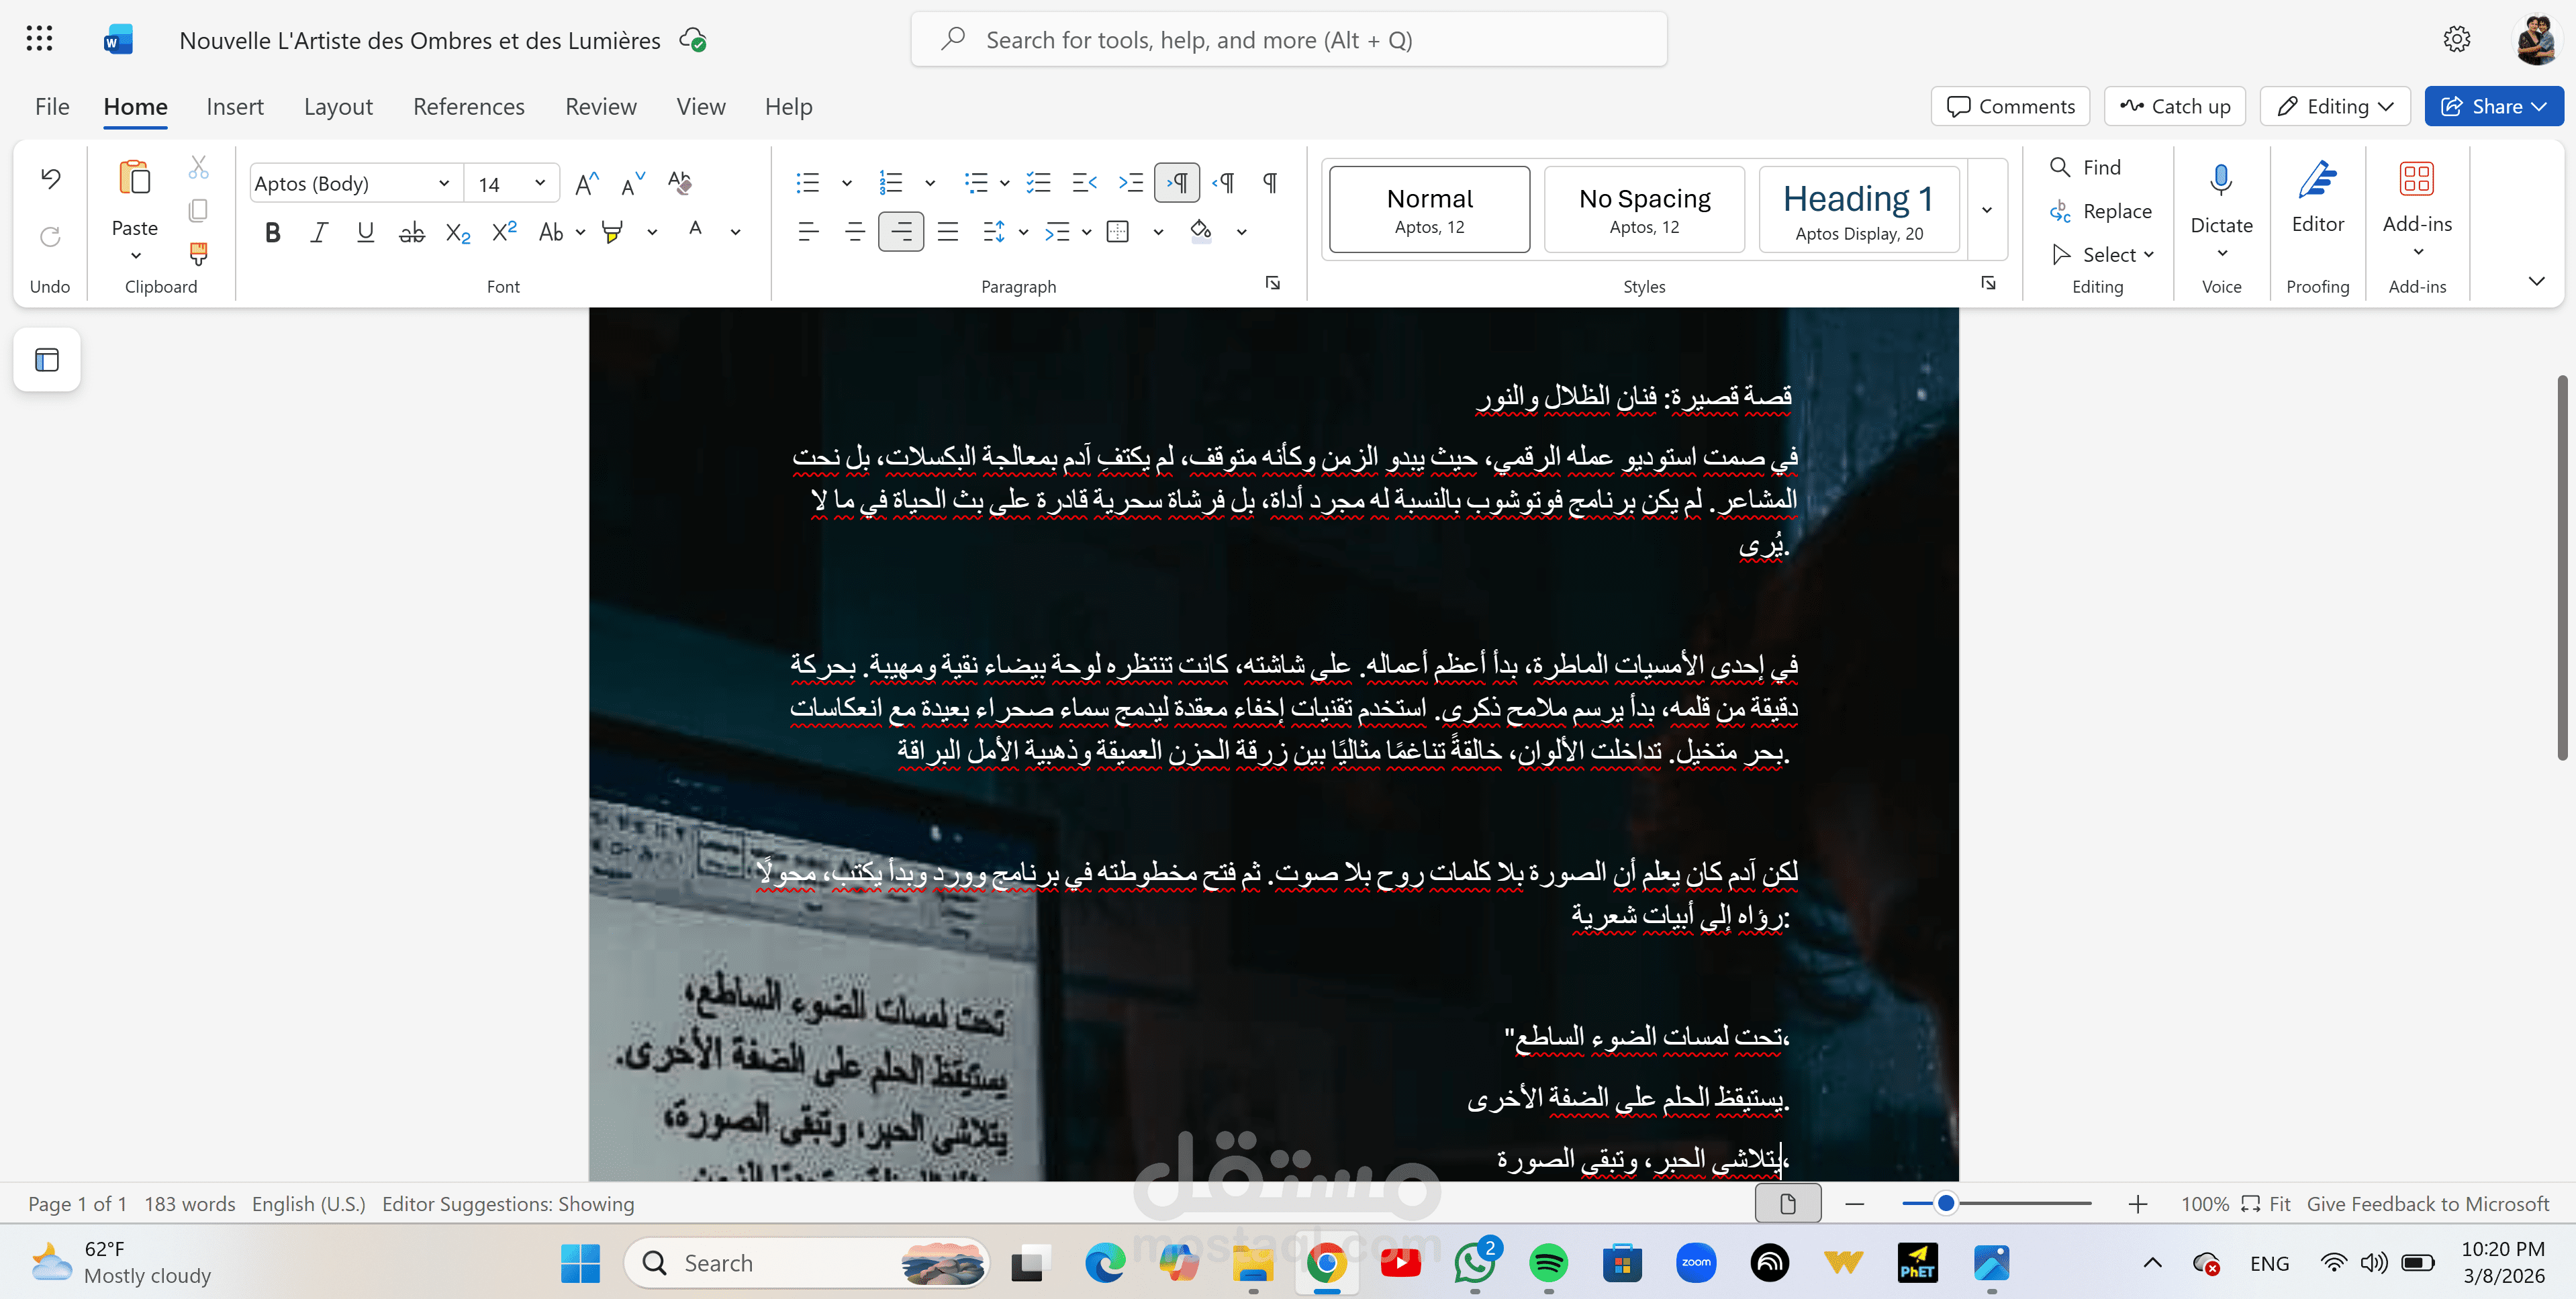Open the Editor proofing icon
Viewport: 2576px width, 1299px height.
pos(2317,180)
